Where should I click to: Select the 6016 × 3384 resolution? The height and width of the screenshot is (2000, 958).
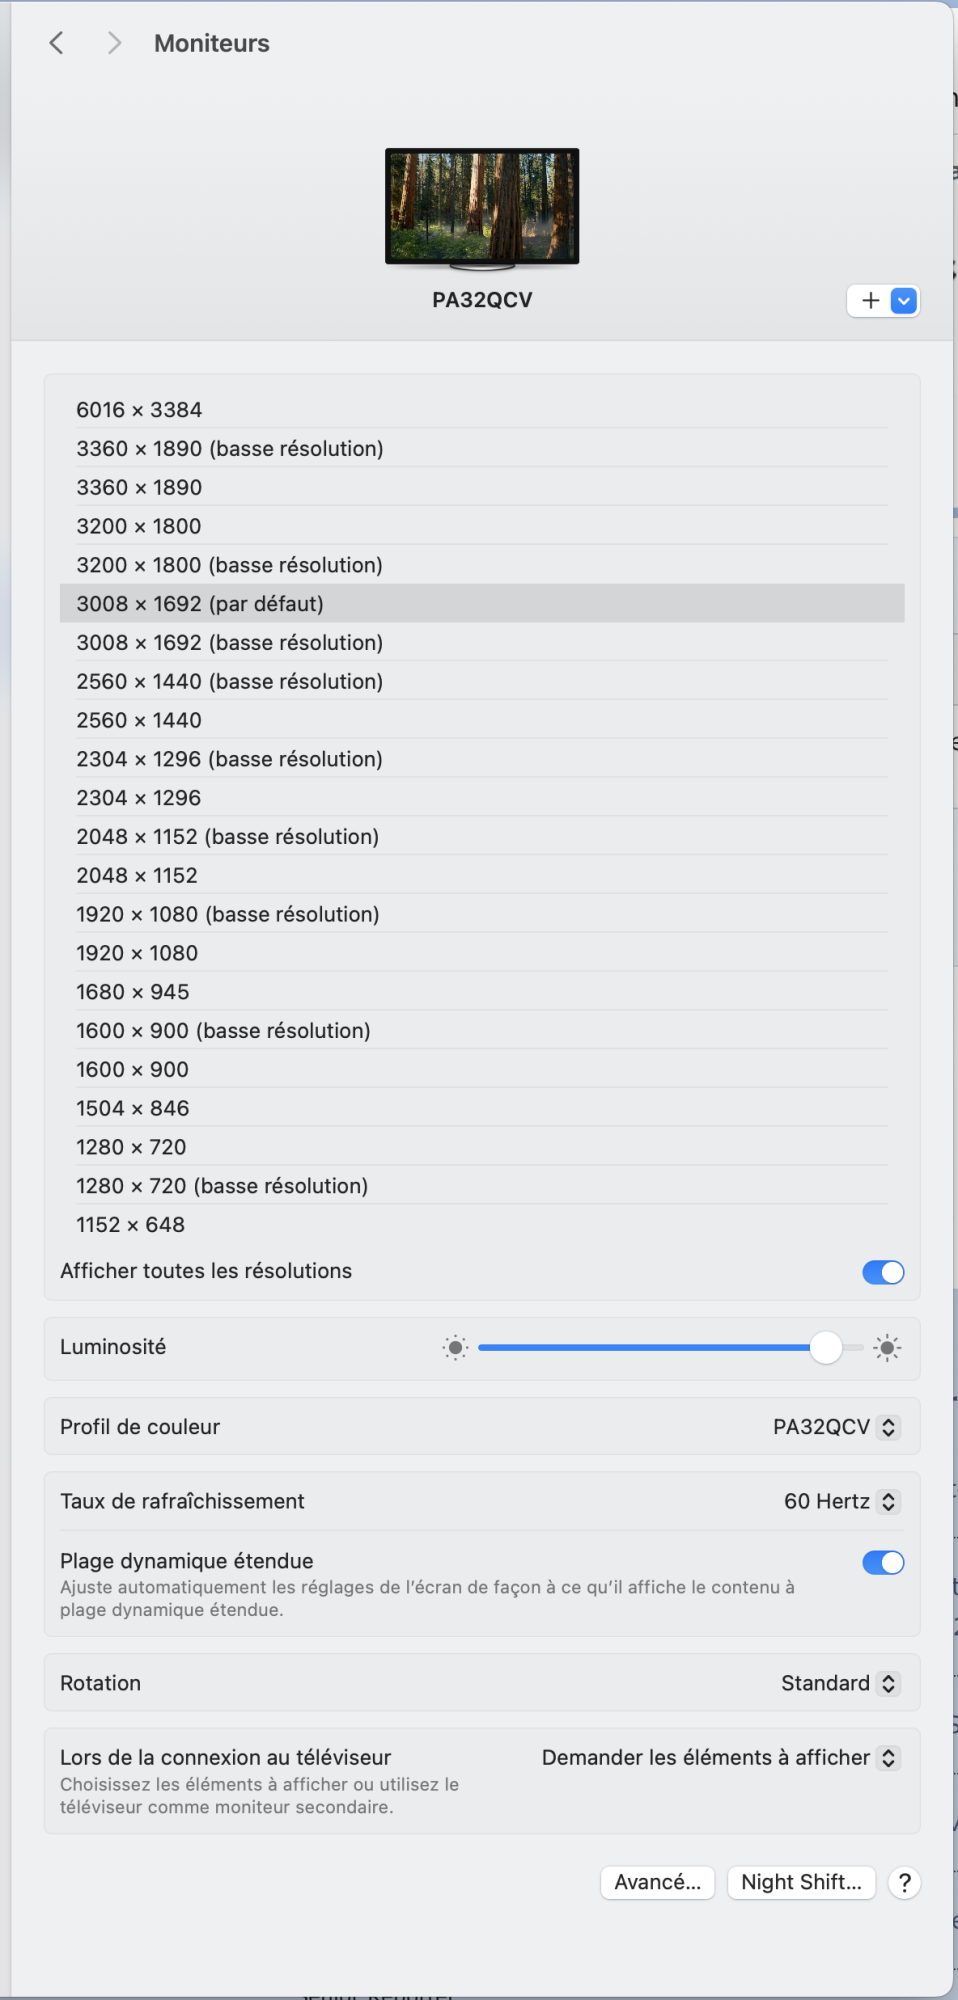pos(139,410)
